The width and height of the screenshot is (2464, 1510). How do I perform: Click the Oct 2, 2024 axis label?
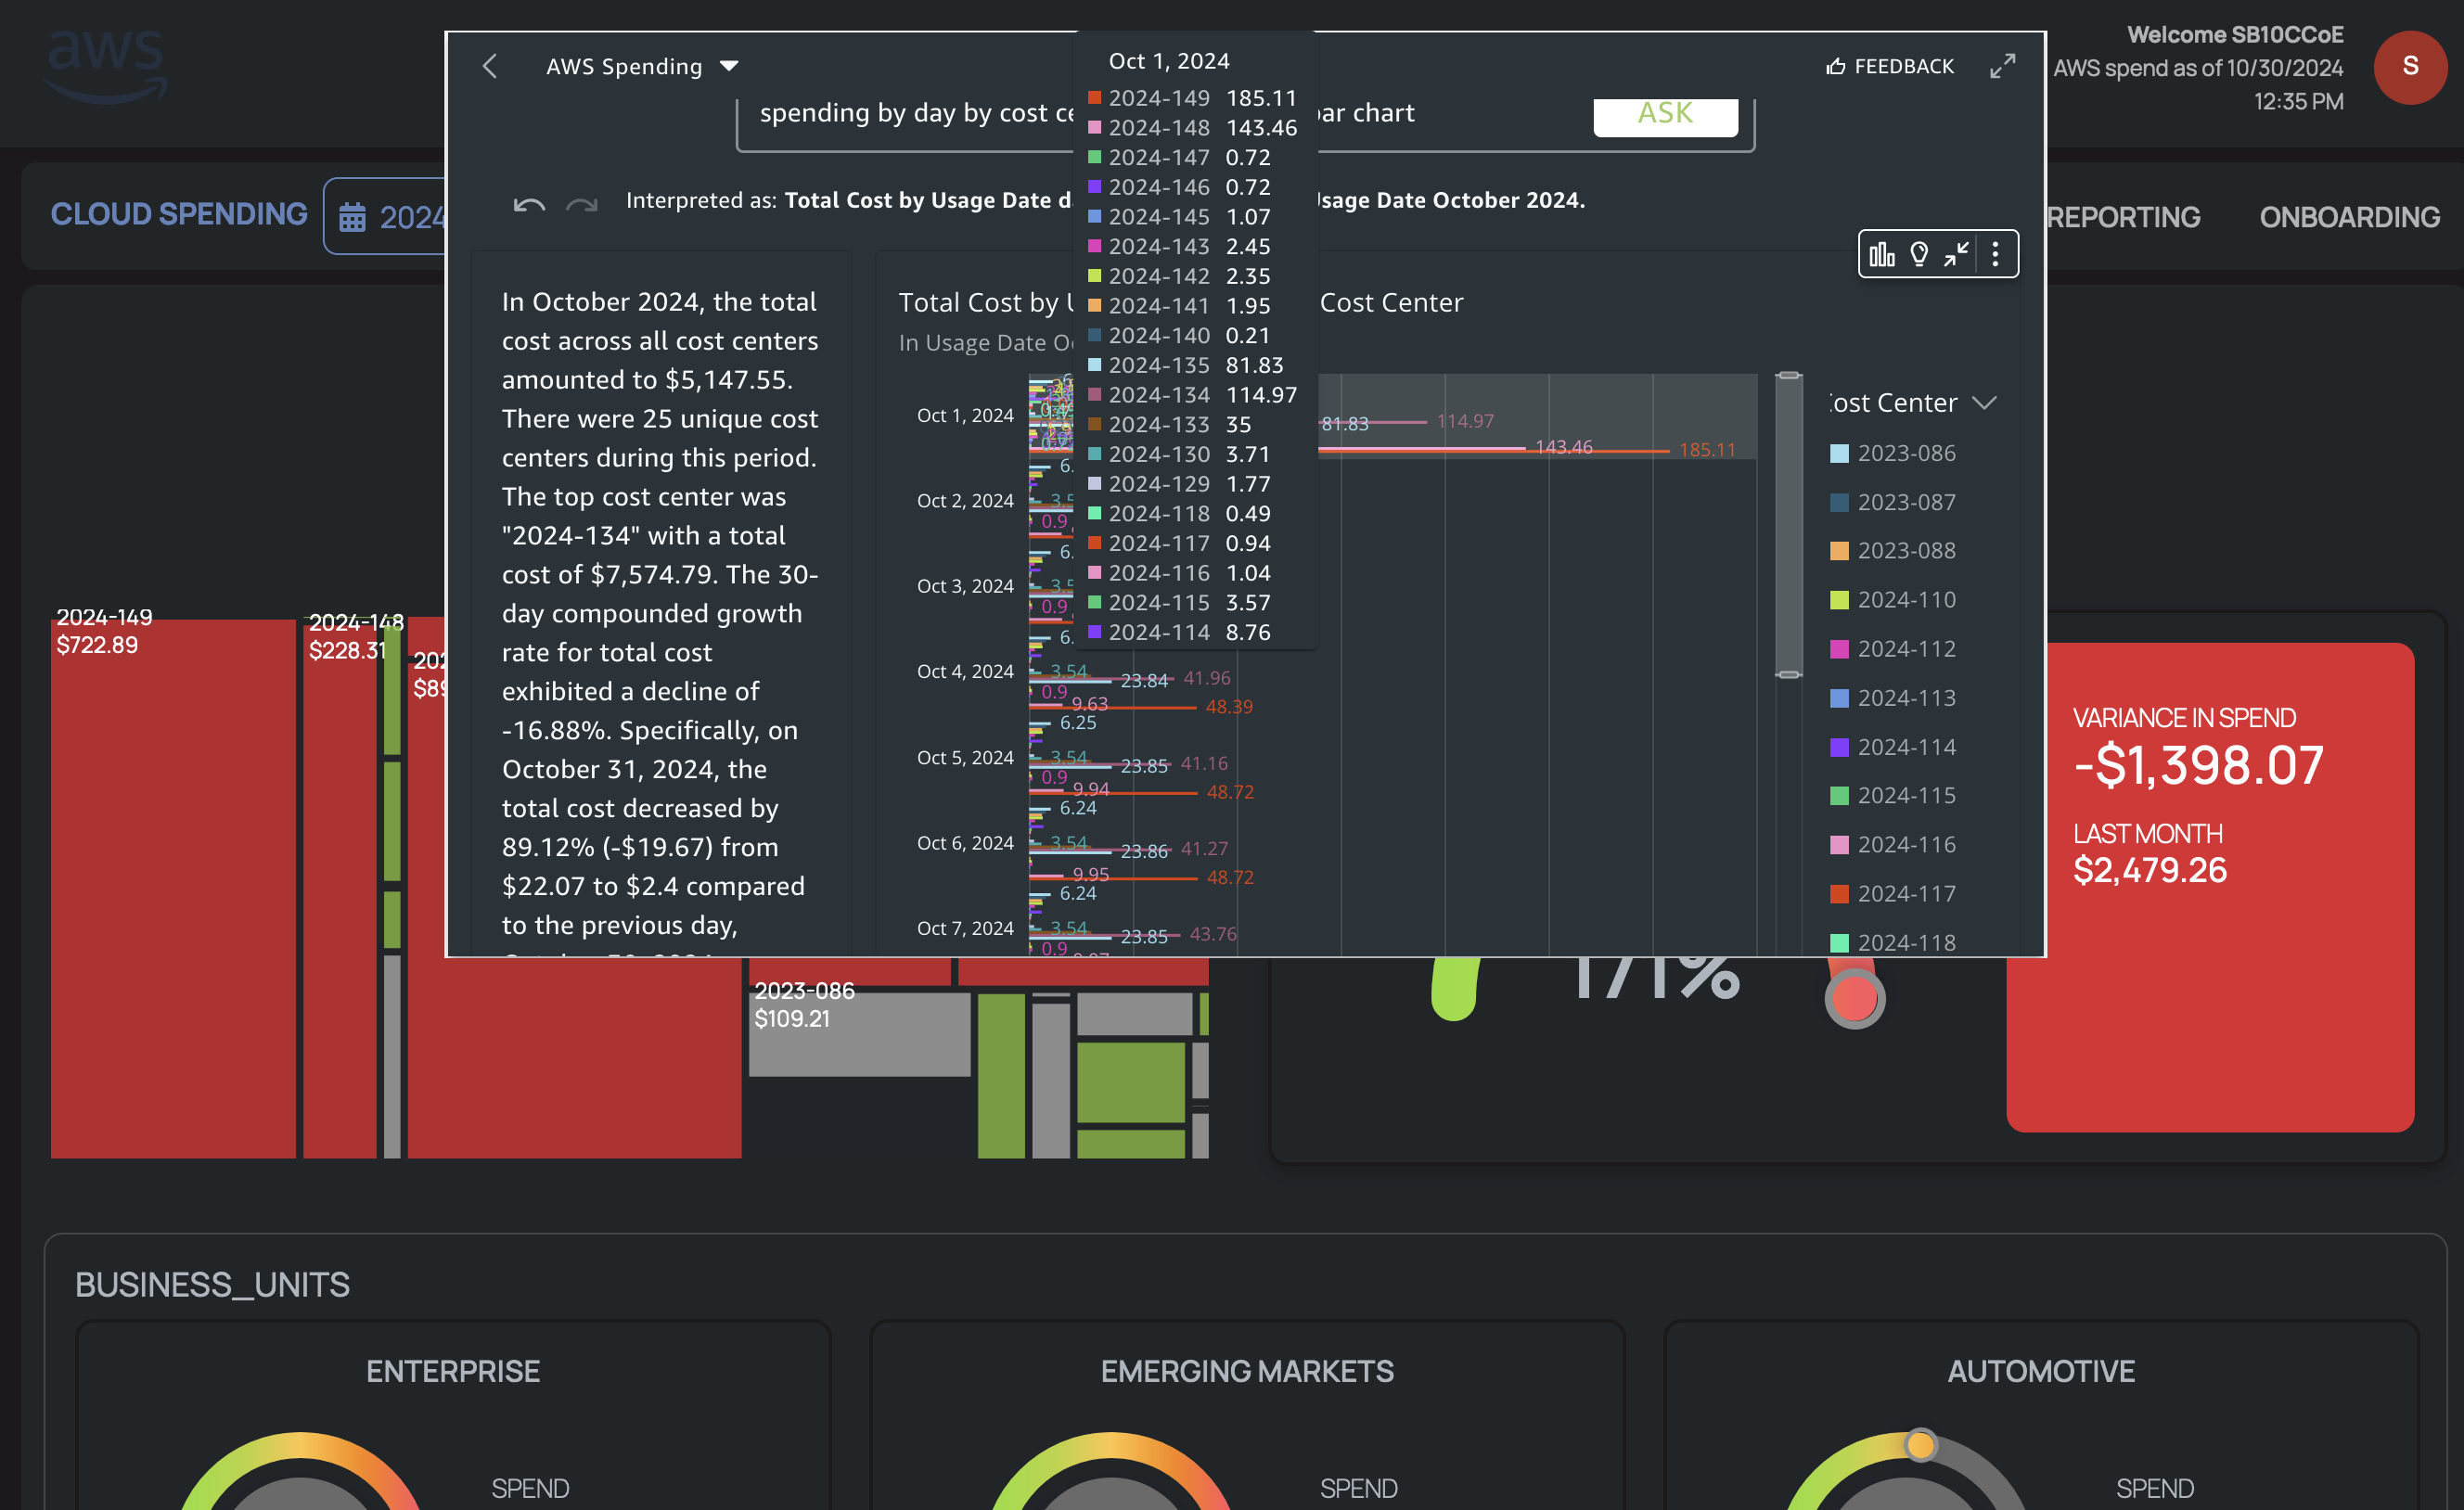[x=965, y=501]
